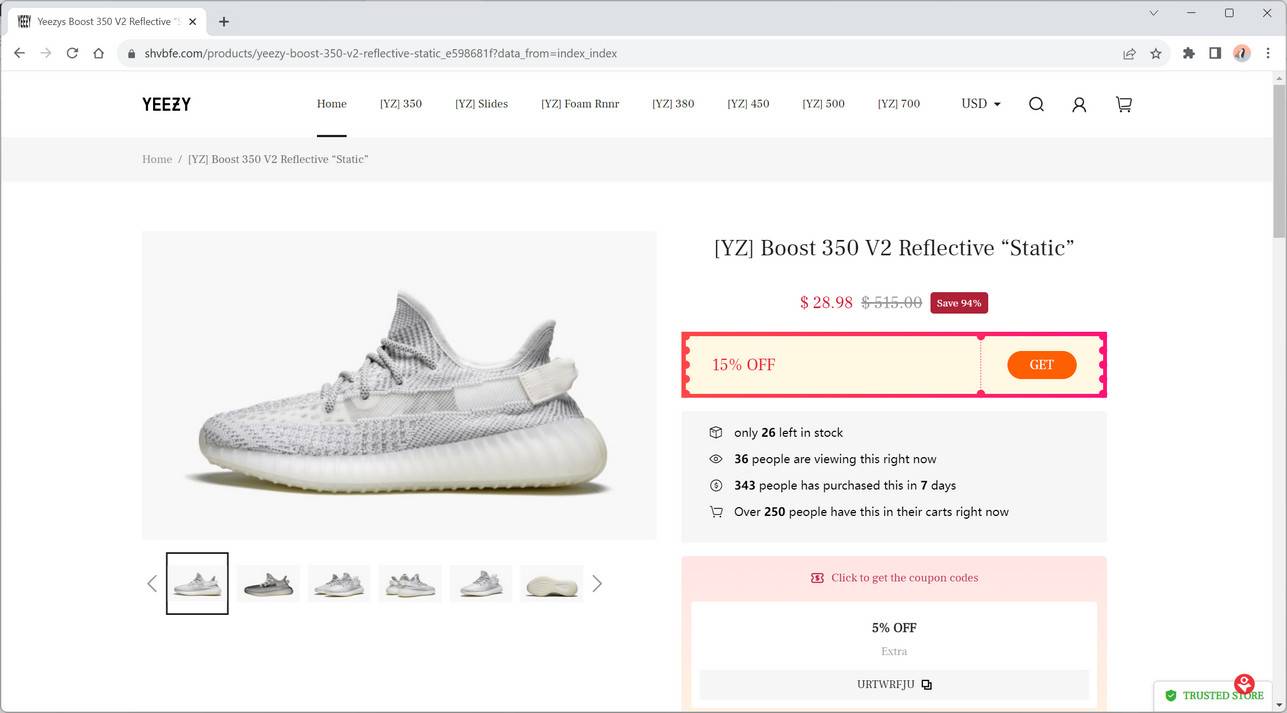Bookmark this page with star icon
Screen dimensions: 1287x713
tap(1156, 53)
